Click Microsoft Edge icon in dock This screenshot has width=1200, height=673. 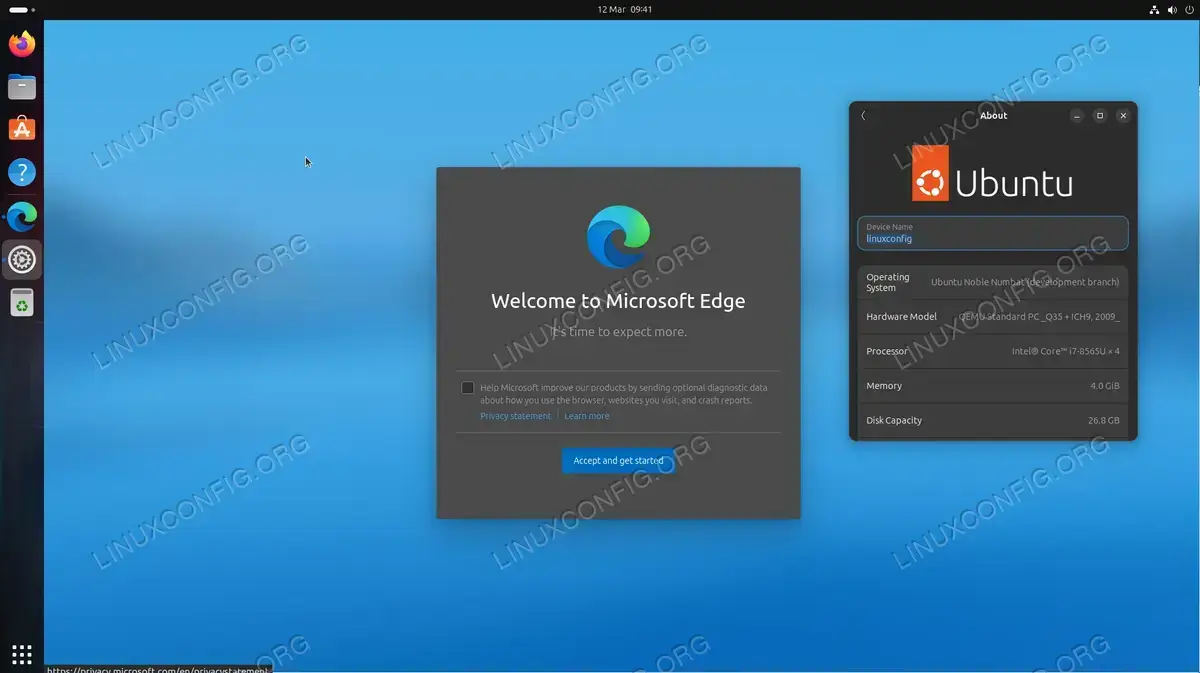tap(22, 216)
